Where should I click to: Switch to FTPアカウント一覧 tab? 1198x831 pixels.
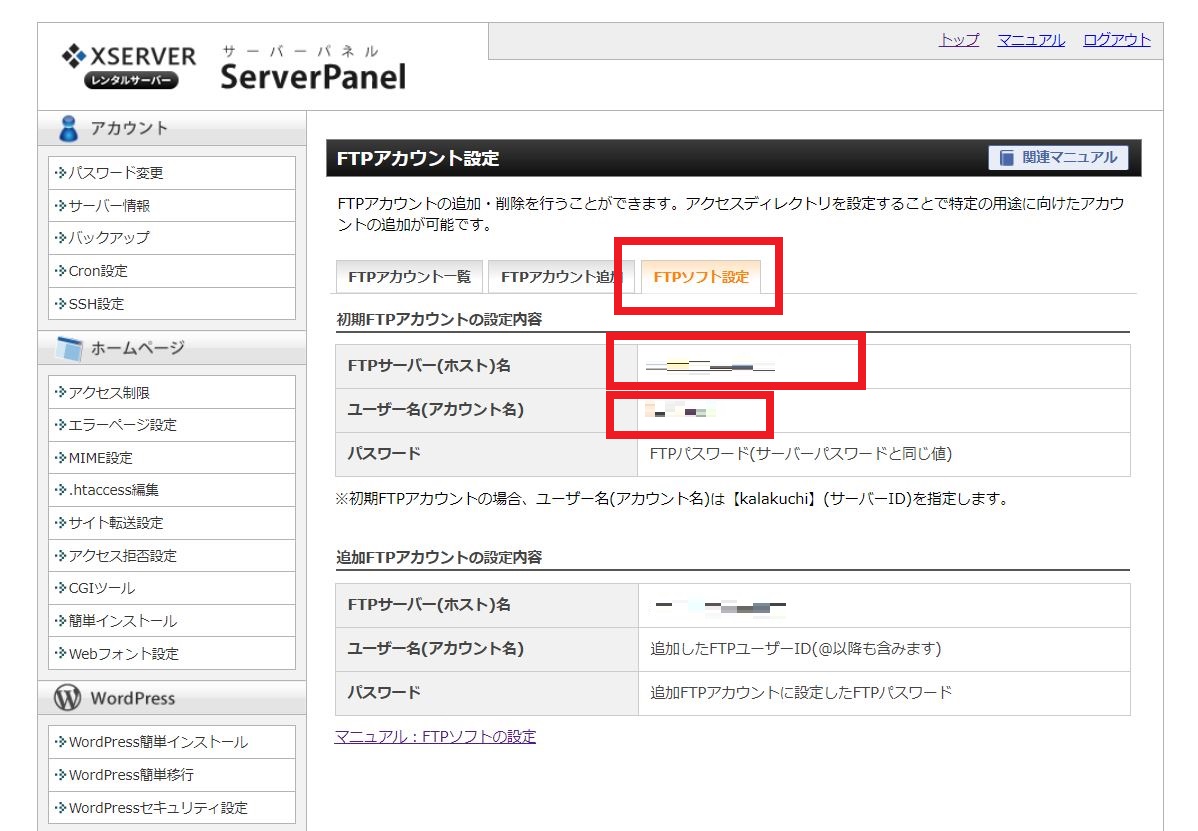click(x=409, y=277)
